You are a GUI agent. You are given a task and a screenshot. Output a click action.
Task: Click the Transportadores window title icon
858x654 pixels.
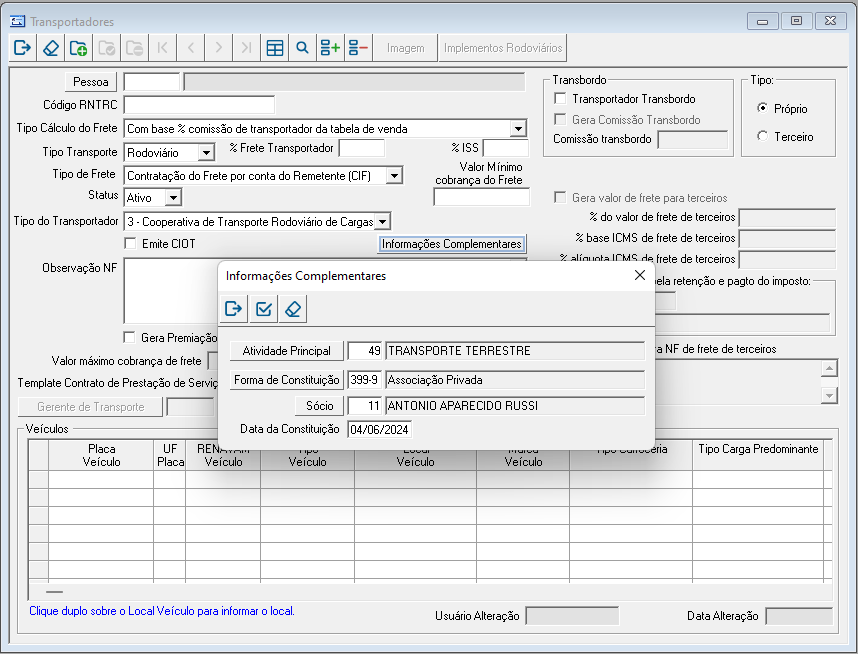[18, 21]
